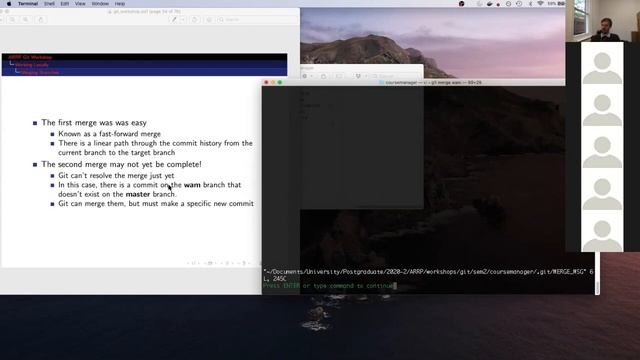Open the View menu
This screenshot has height=360, width=640.
click(80, 4)
